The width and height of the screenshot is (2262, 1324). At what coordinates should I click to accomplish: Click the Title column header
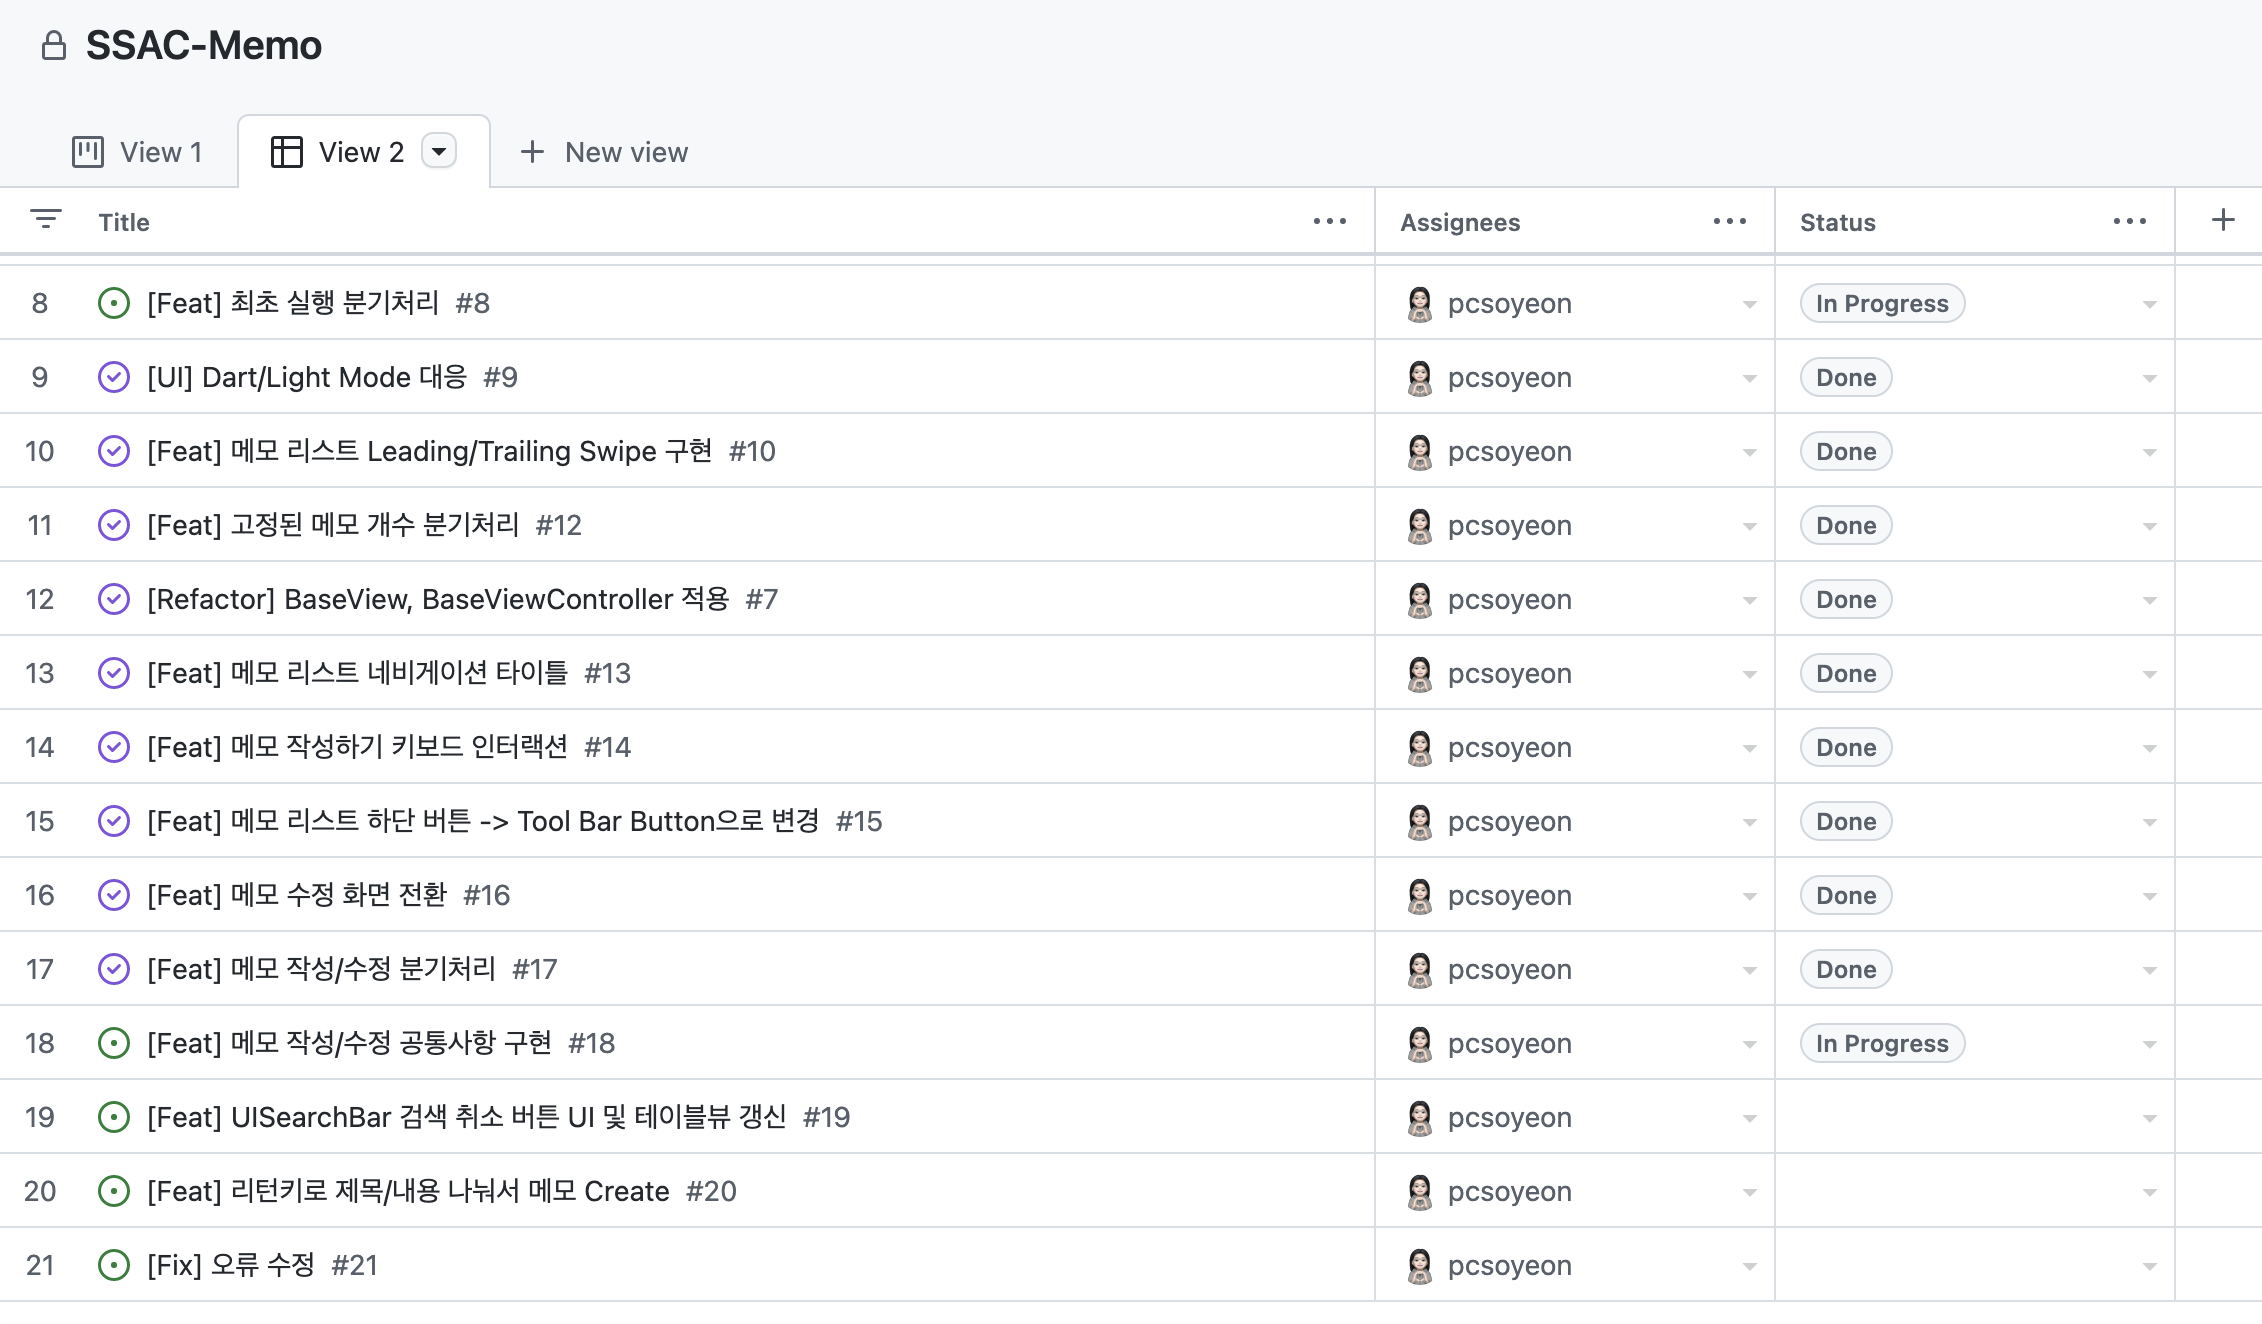click(x=124, y=222)
